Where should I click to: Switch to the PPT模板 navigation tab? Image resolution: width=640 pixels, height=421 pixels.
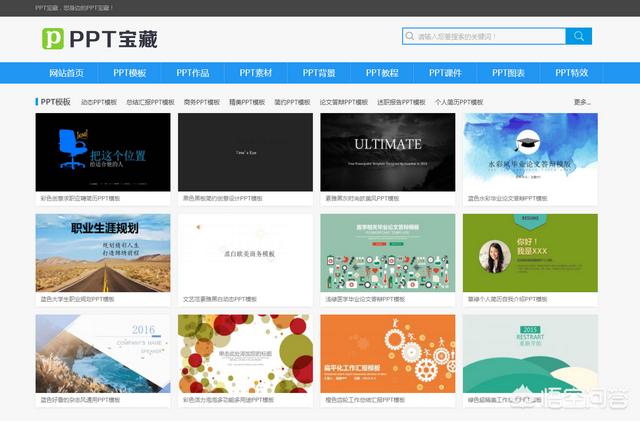coord(129,73)
